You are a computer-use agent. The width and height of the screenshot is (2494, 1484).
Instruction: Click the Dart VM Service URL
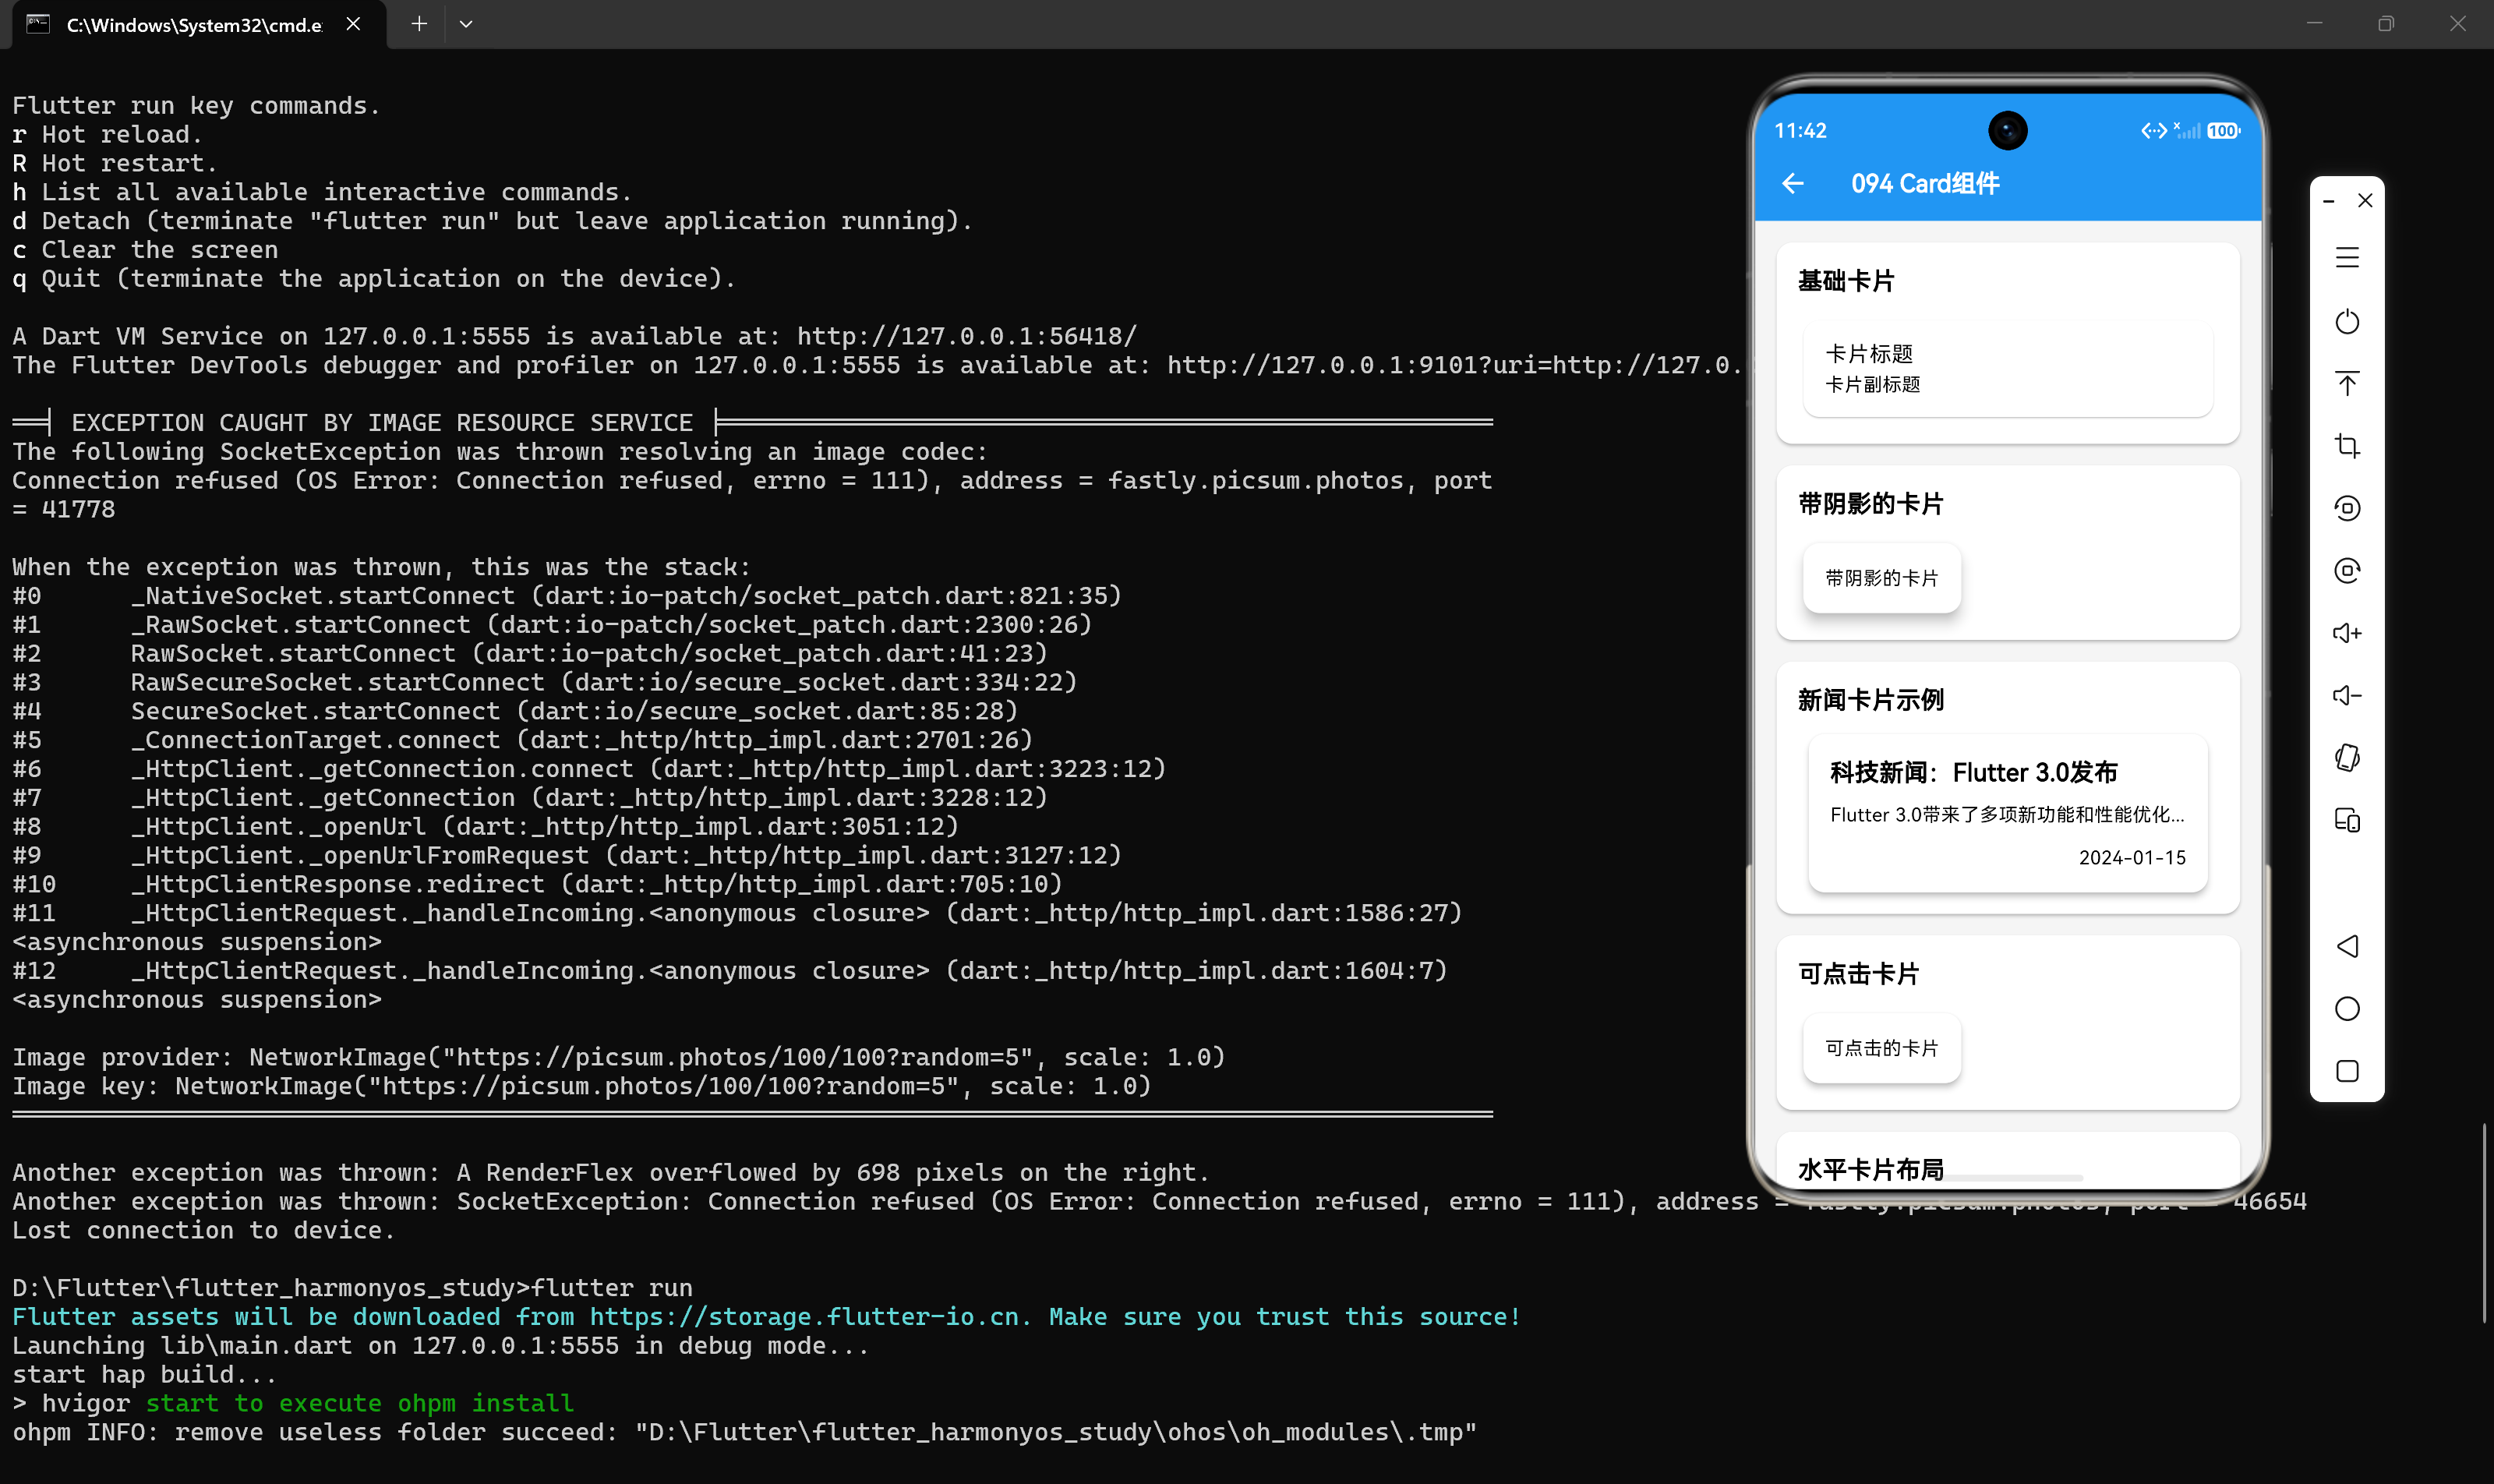click(967, 337)
